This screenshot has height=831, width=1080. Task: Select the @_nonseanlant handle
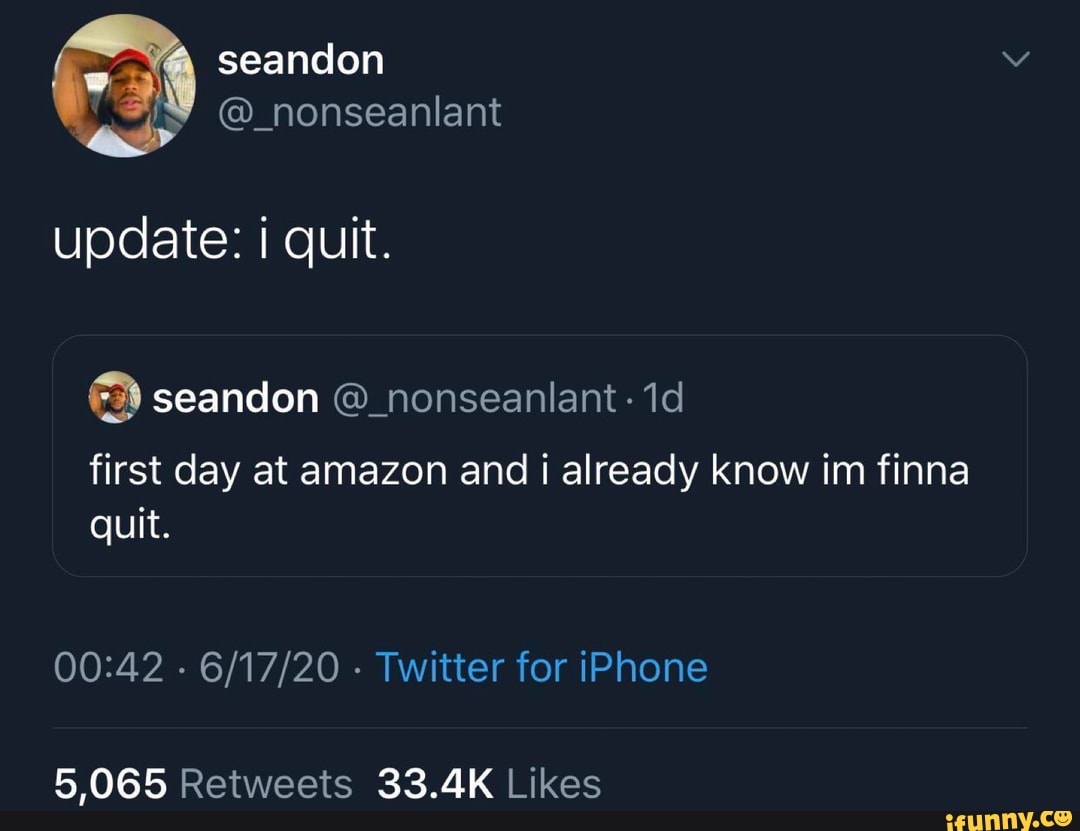(x=358, y=112)
